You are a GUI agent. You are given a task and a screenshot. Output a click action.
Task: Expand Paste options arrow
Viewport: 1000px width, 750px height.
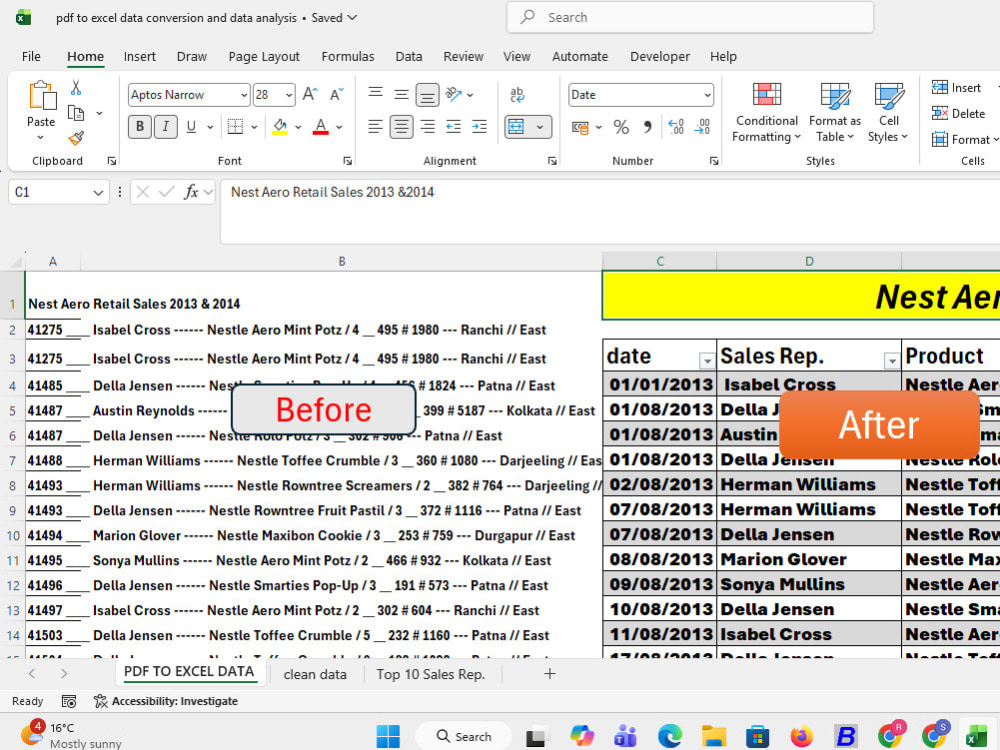point(41,137)
